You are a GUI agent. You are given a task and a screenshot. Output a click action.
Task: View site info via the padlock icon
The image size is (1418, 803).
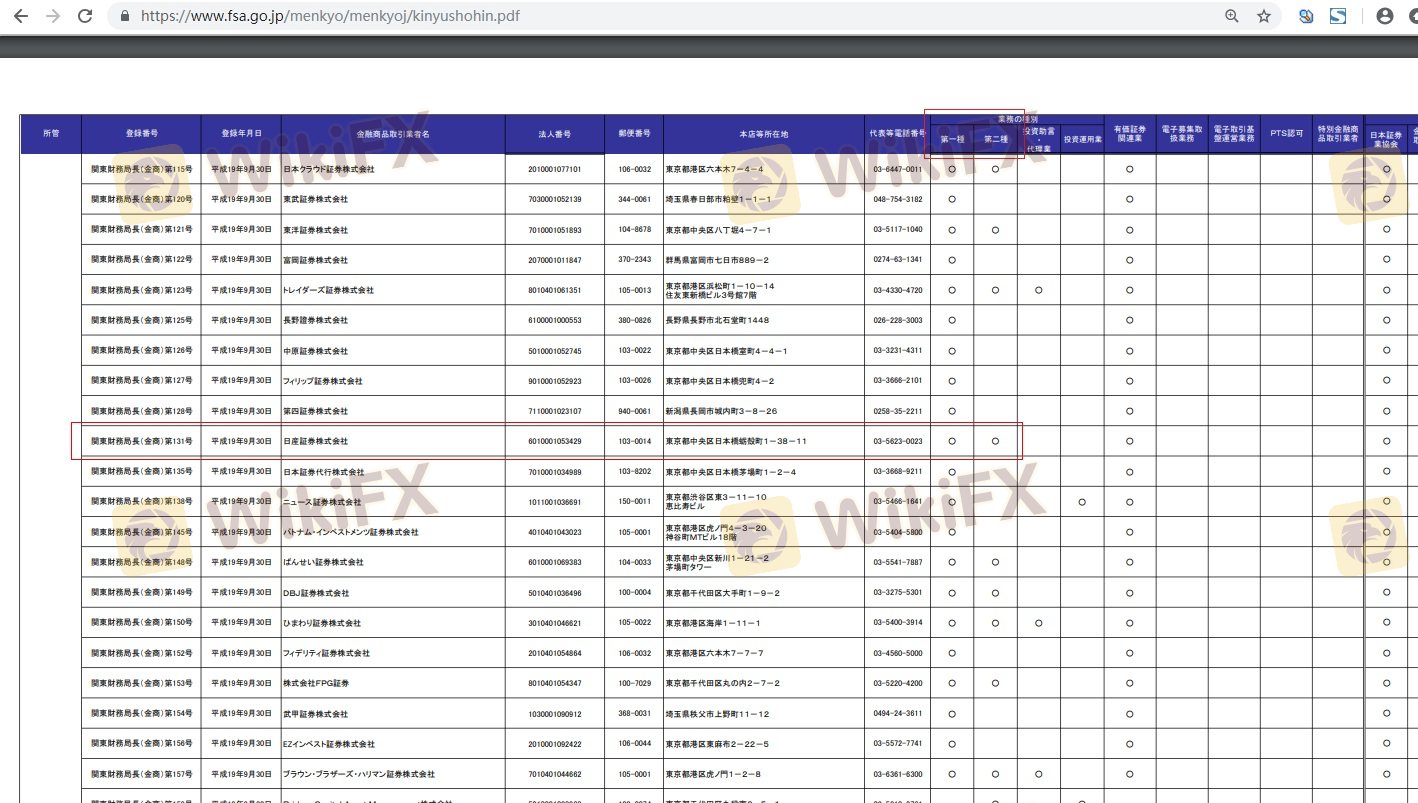coord(125,16)
